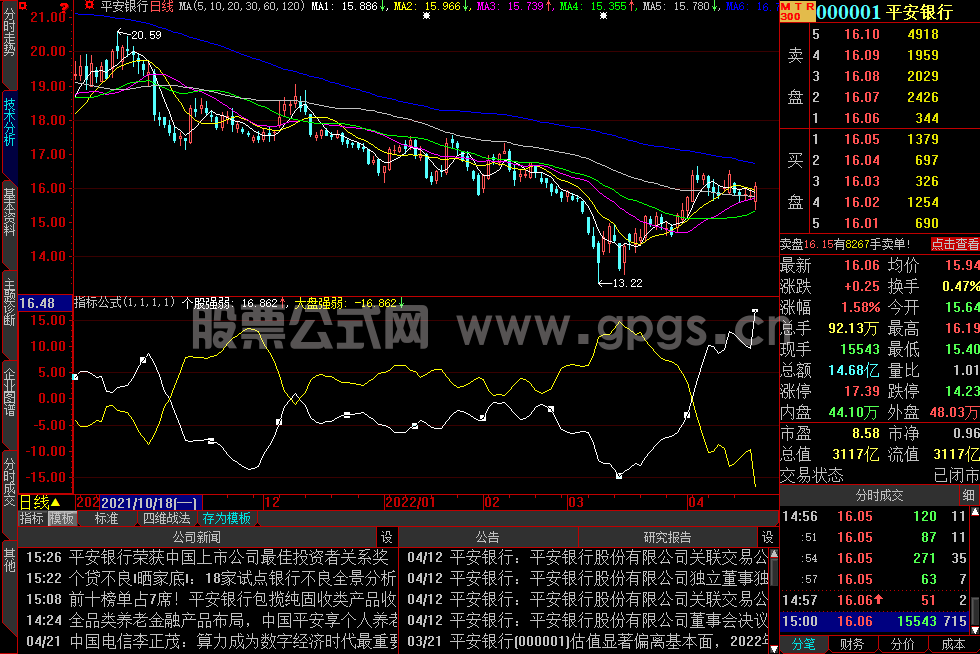The image size is (980, 654).
Task: Click the 2022/01 date label on the timeline
Action: pos(410,502)
